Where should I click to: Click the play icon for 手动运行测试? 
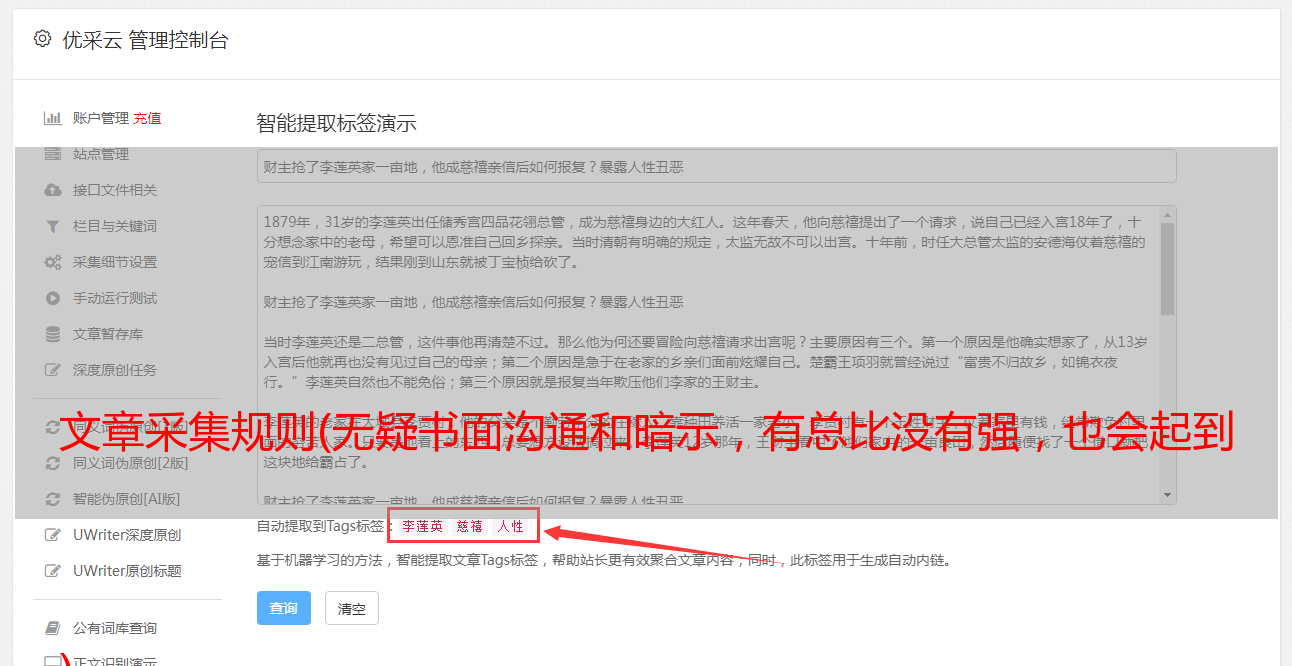[52, 298]
